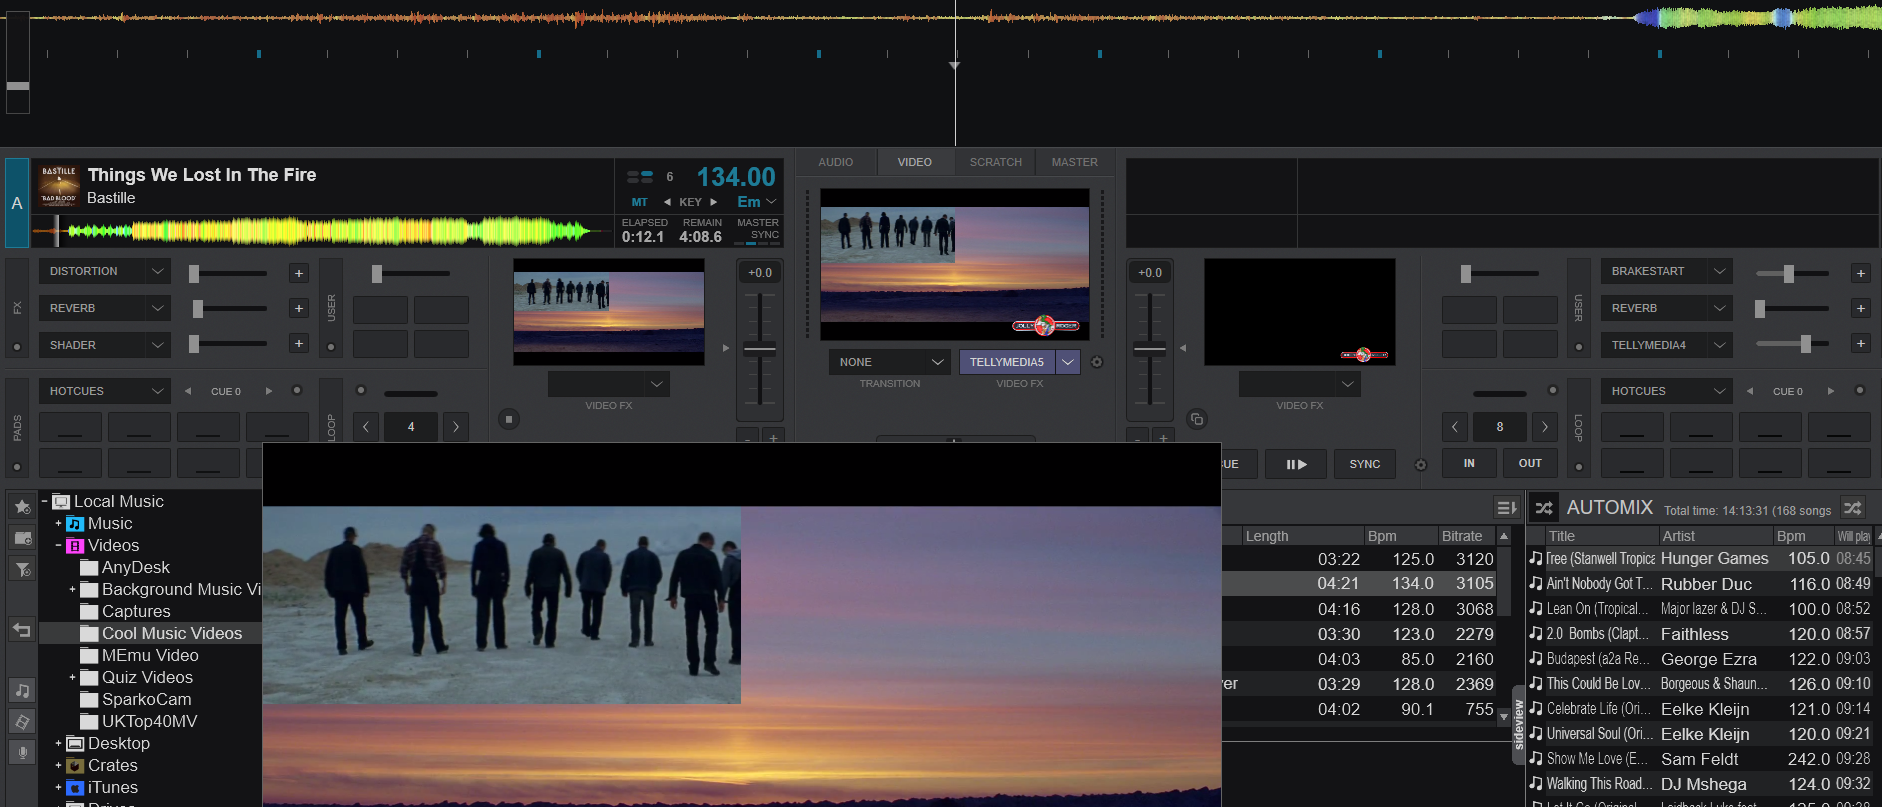
Task: Click the key up arrow next to KEY
Action: click(714, 202)
